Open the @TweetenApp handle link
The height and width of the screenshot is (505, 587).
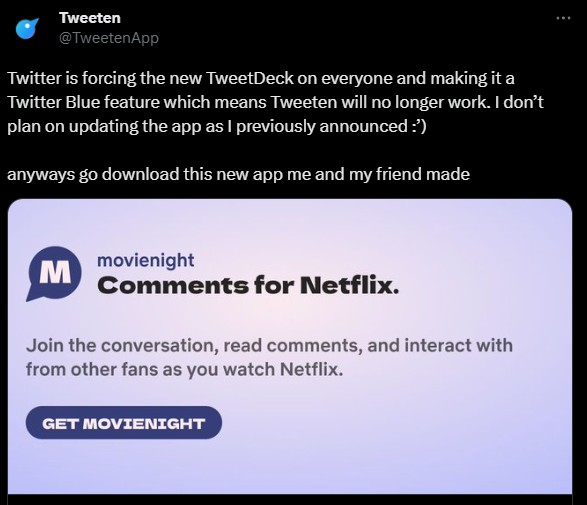tap(109, 38)
